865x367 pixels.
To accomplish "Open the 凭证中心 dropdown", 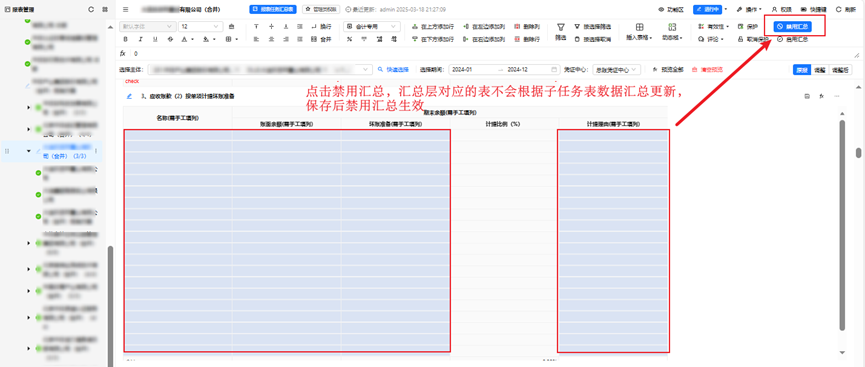I will pos(617,70).
